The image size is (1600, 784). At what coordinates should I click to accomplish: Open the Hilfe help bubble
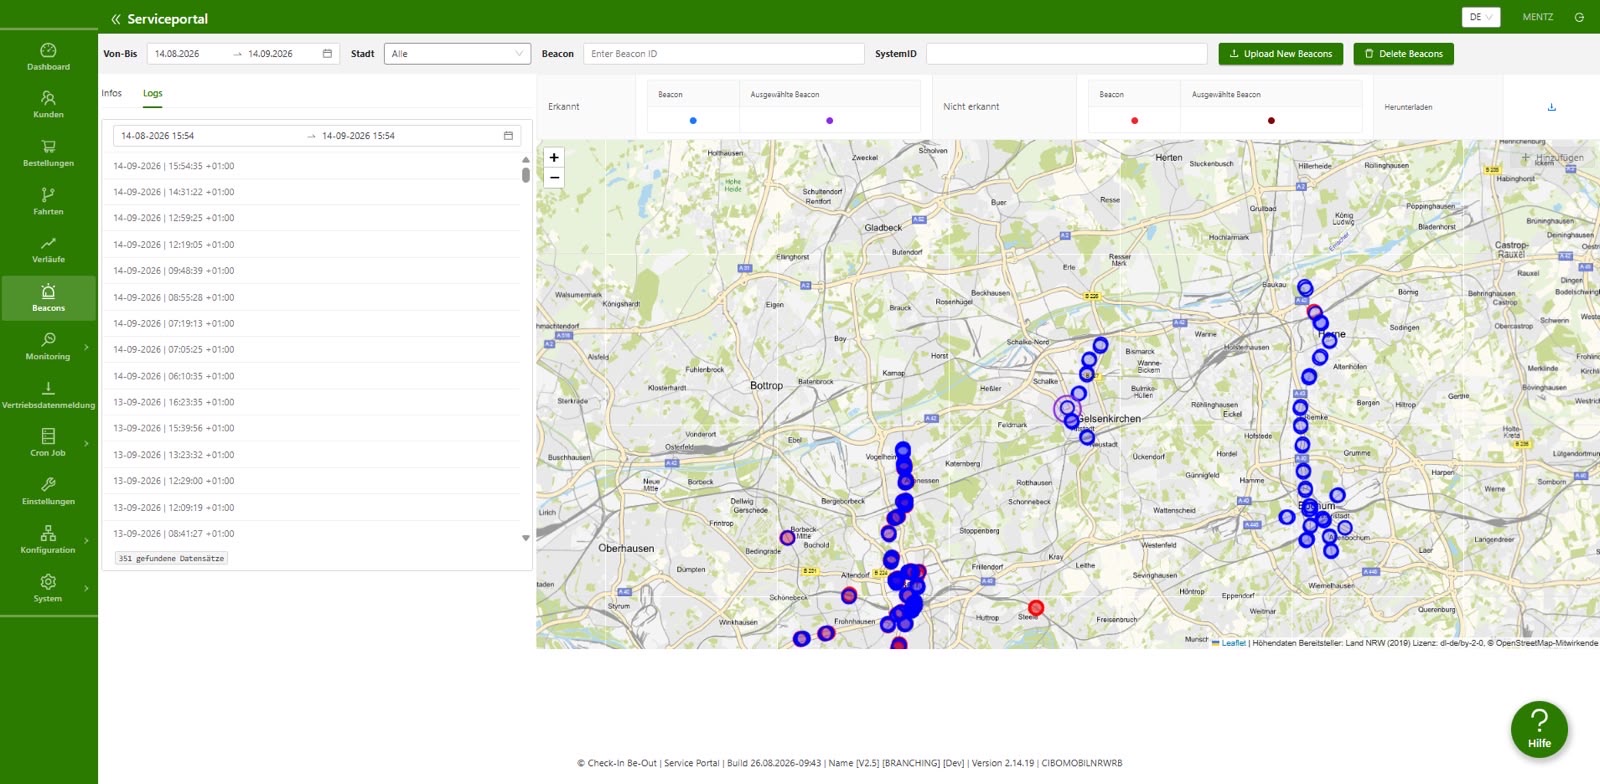[1539, 729]
